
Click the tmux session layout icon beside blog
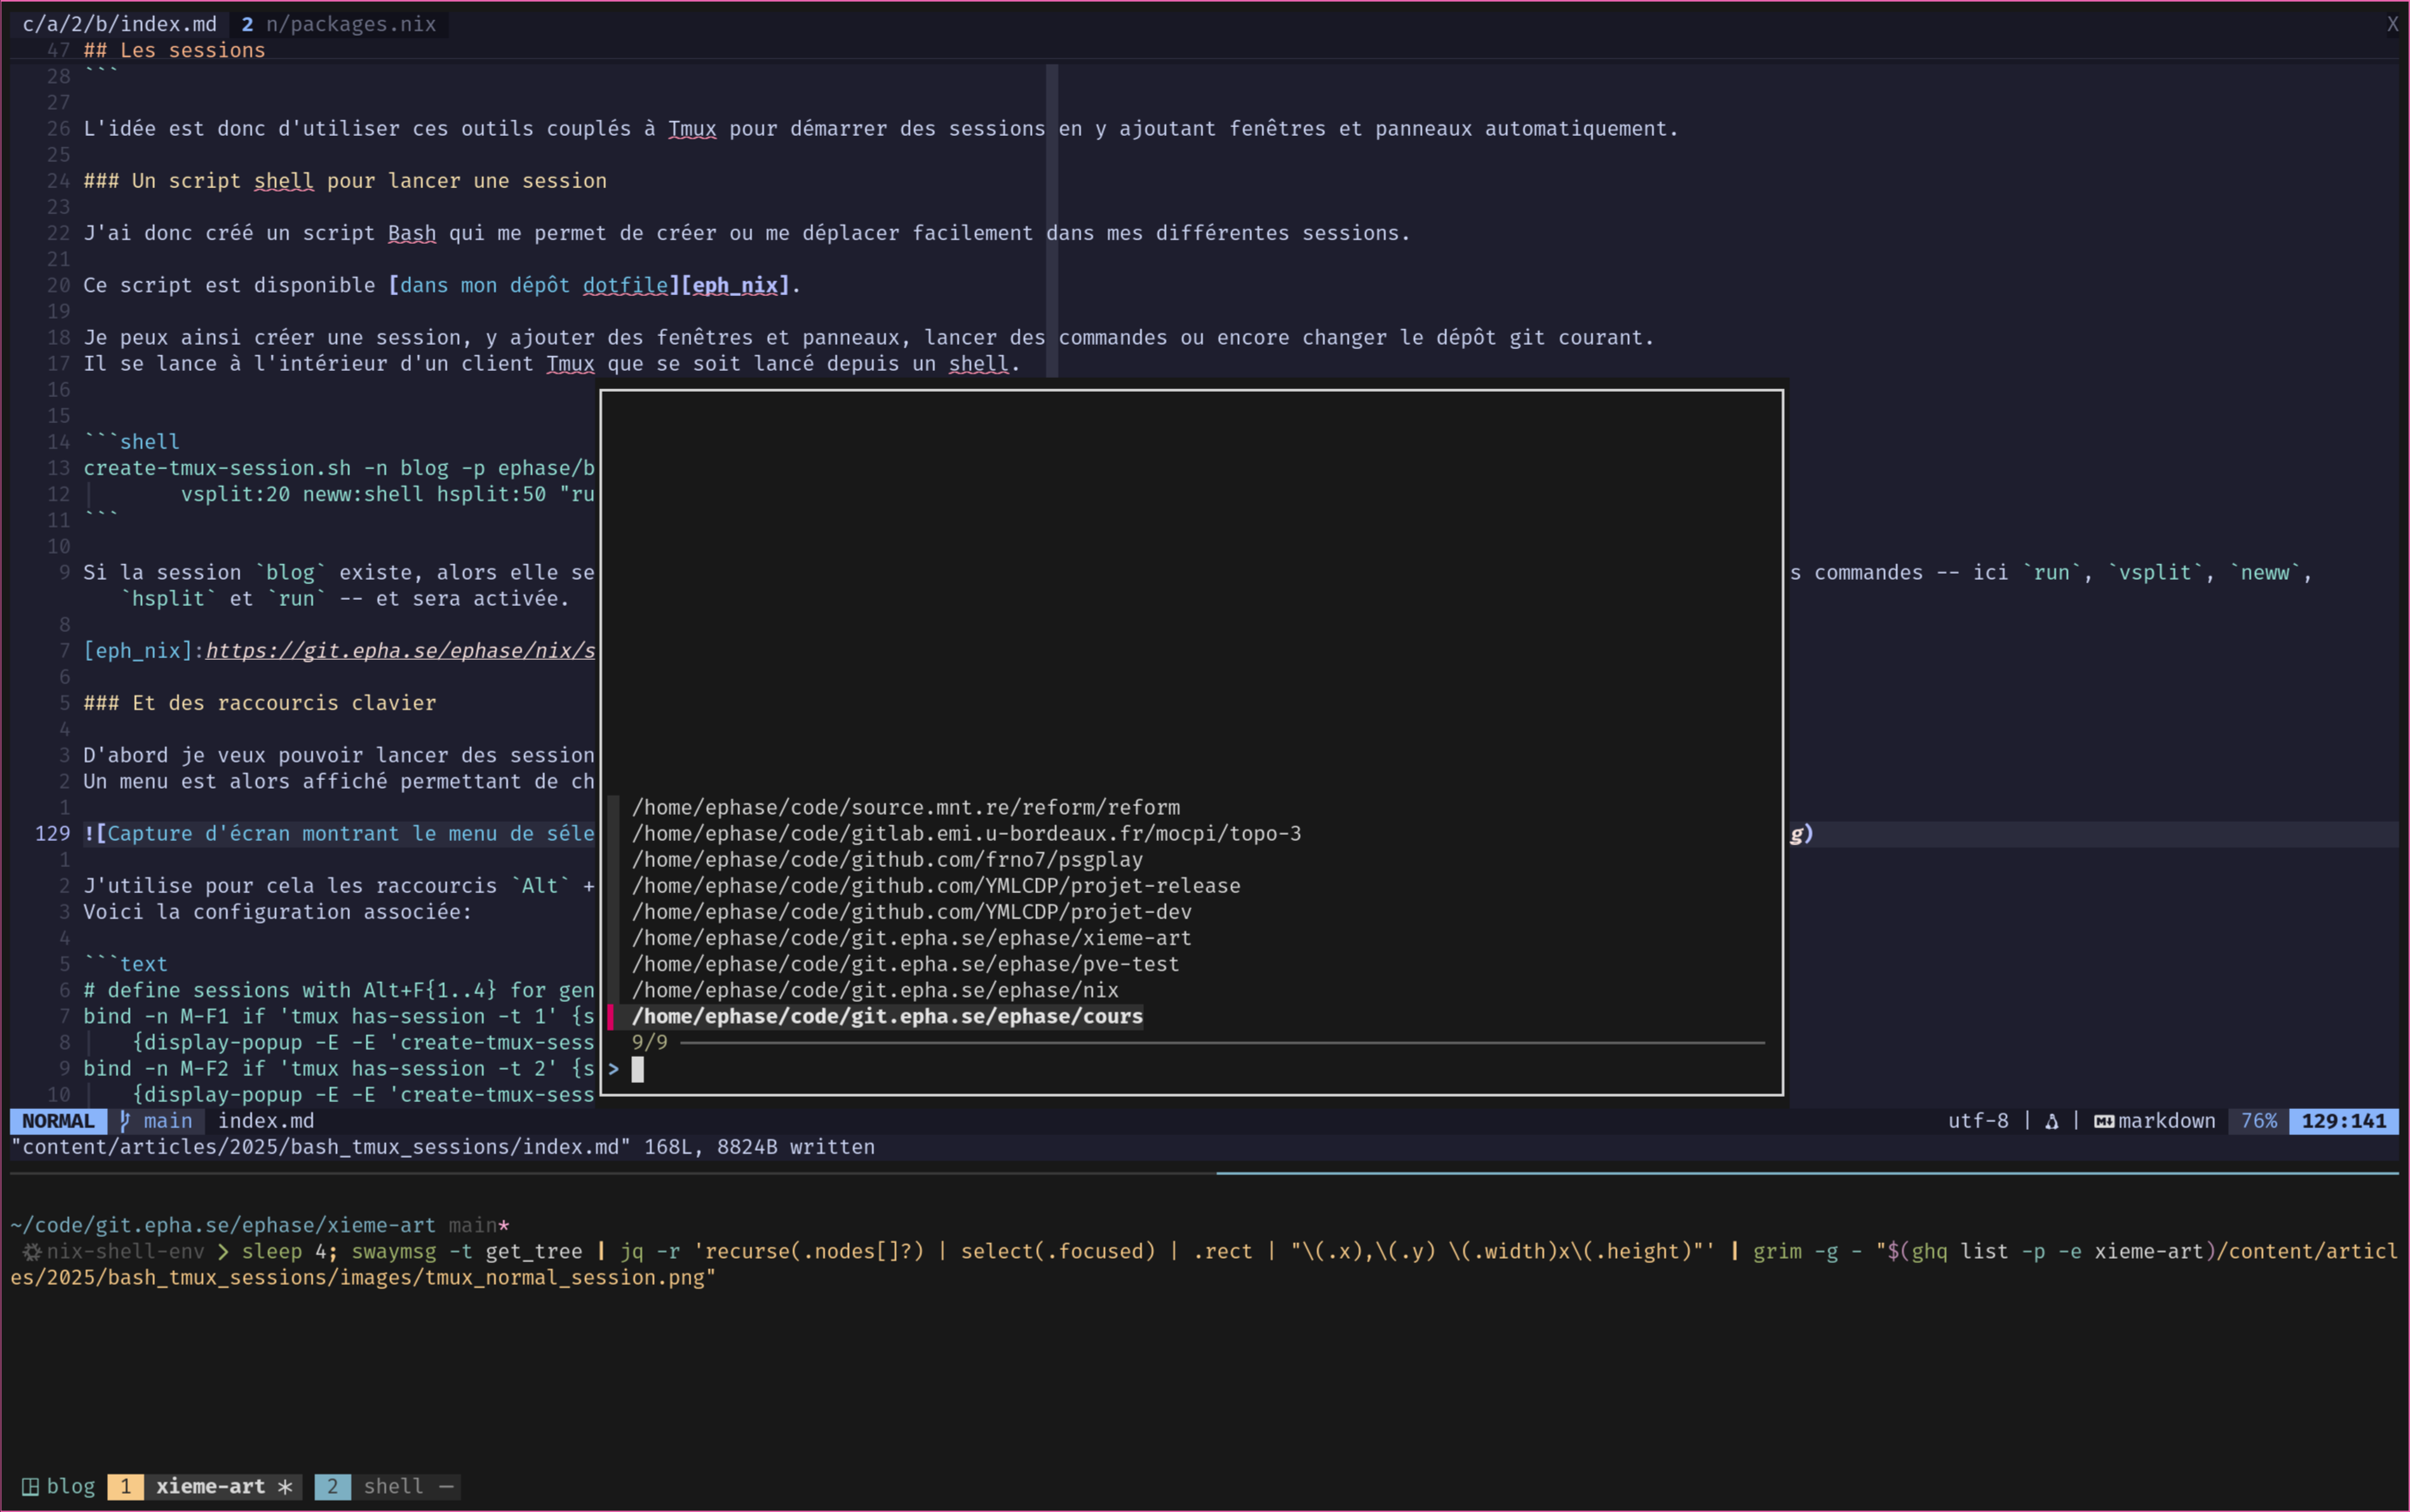click(x=30, y=1487)
